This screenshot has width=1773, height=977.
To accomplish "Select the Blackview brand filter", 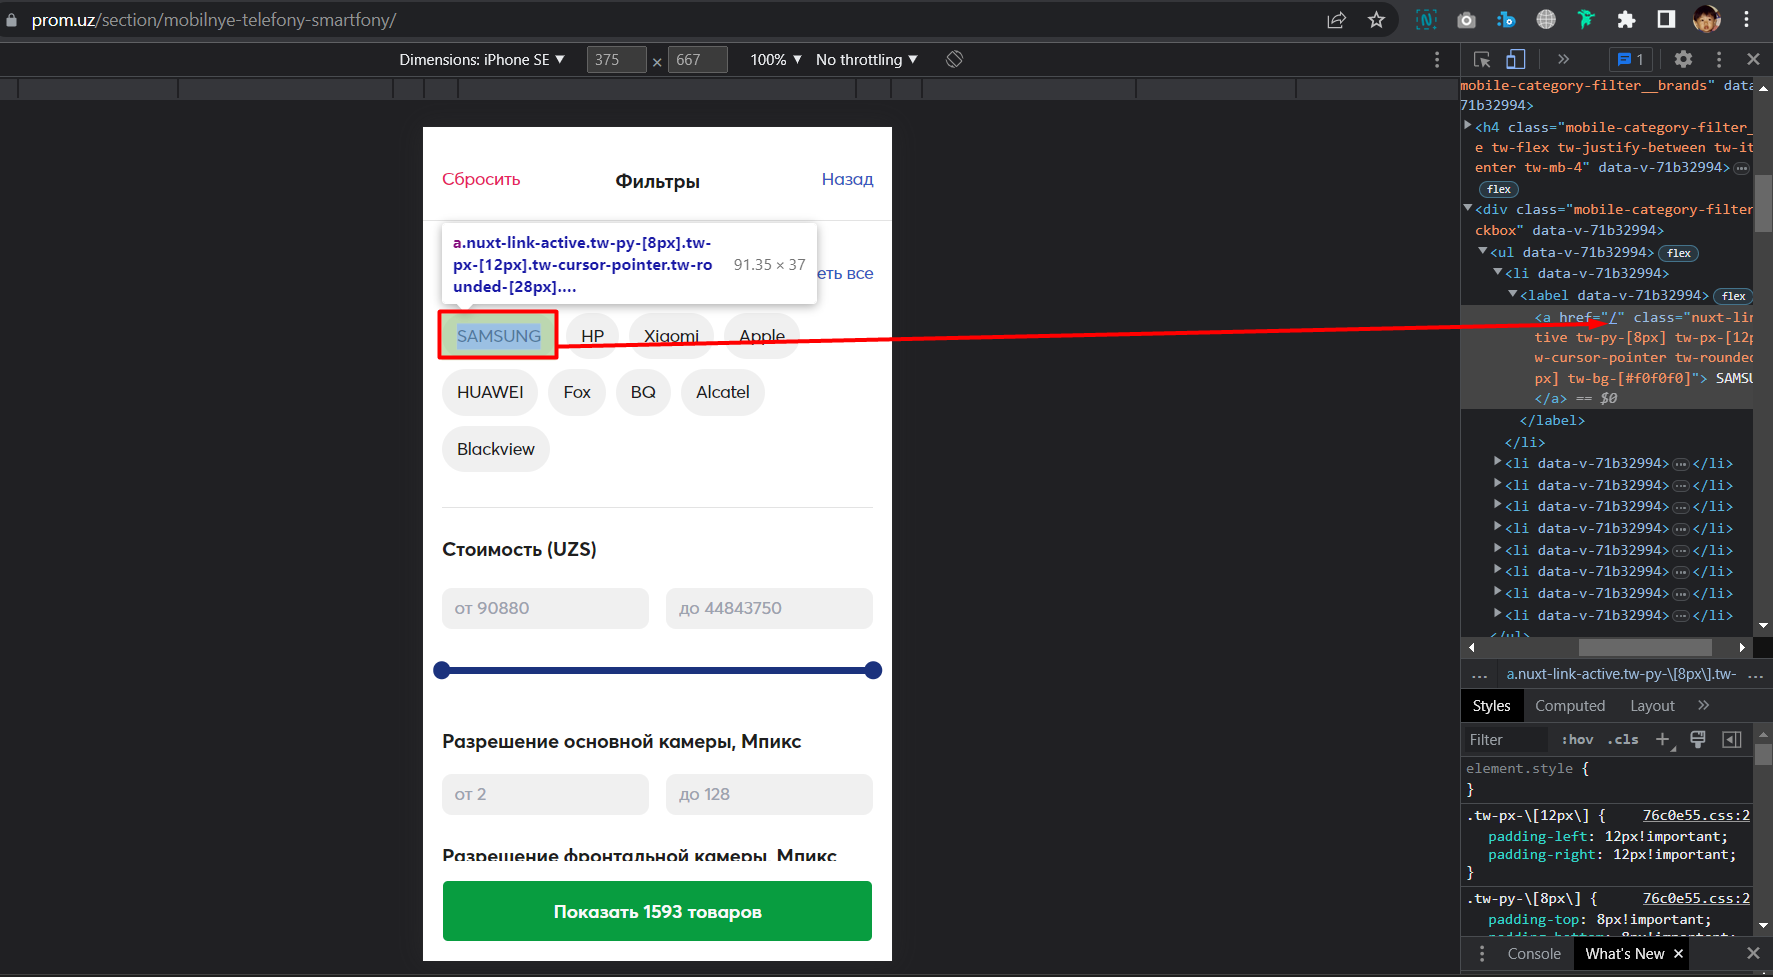I will click(x=496, y=449).
